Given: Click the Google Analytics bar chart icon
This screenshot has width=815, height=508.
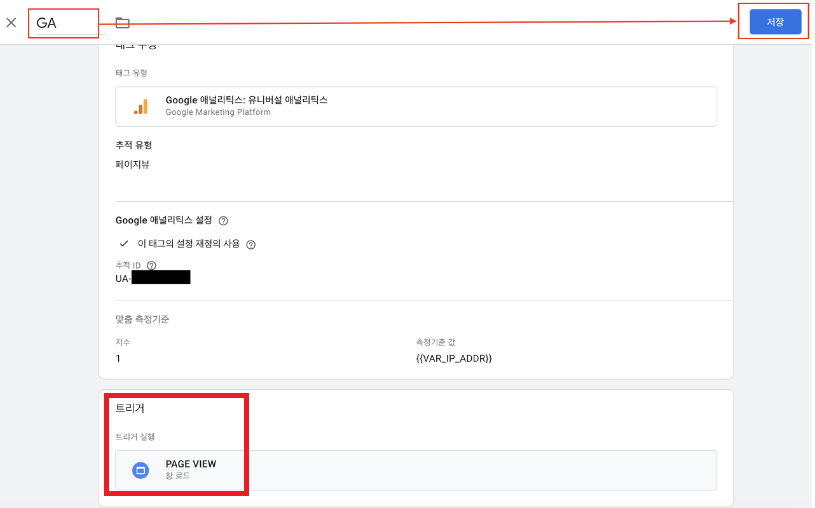Looking at the screenshot, I should (x=141, y=107).
